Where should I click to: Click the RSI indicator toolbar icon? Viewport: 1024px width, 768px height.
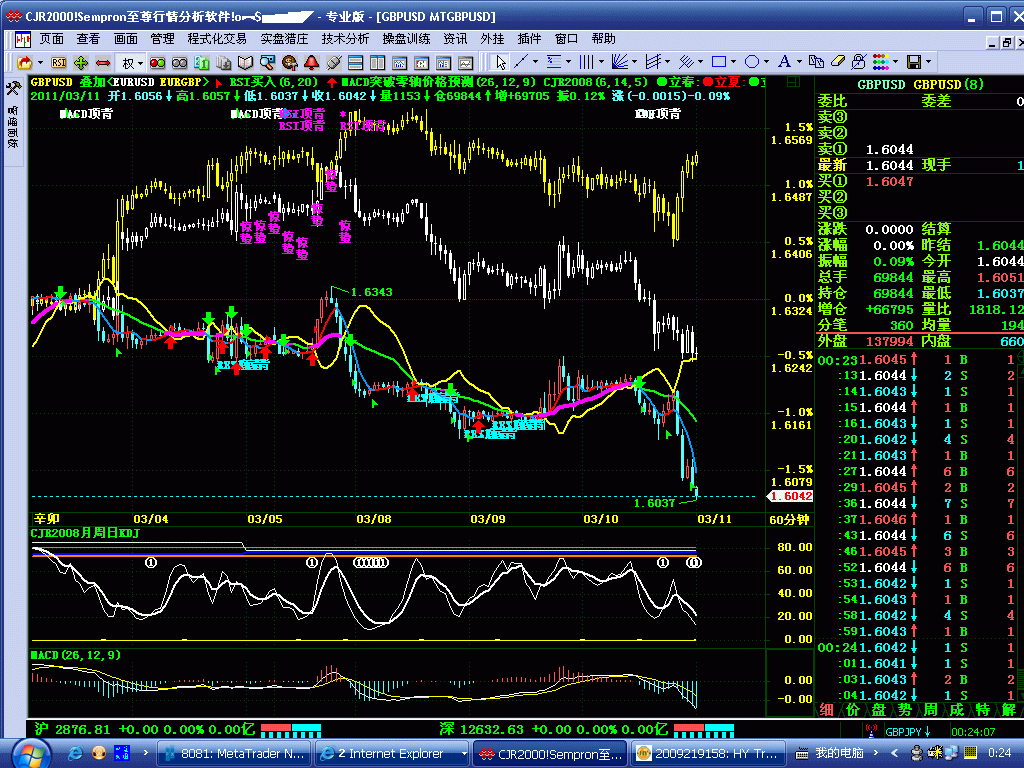[x=59, y=63]
